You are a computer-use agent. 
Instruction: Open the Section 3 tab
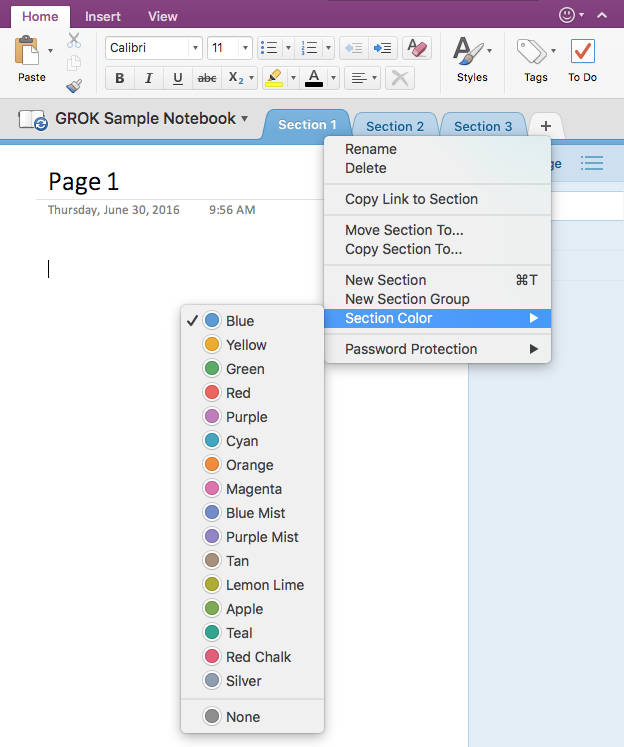coord(483,126)
